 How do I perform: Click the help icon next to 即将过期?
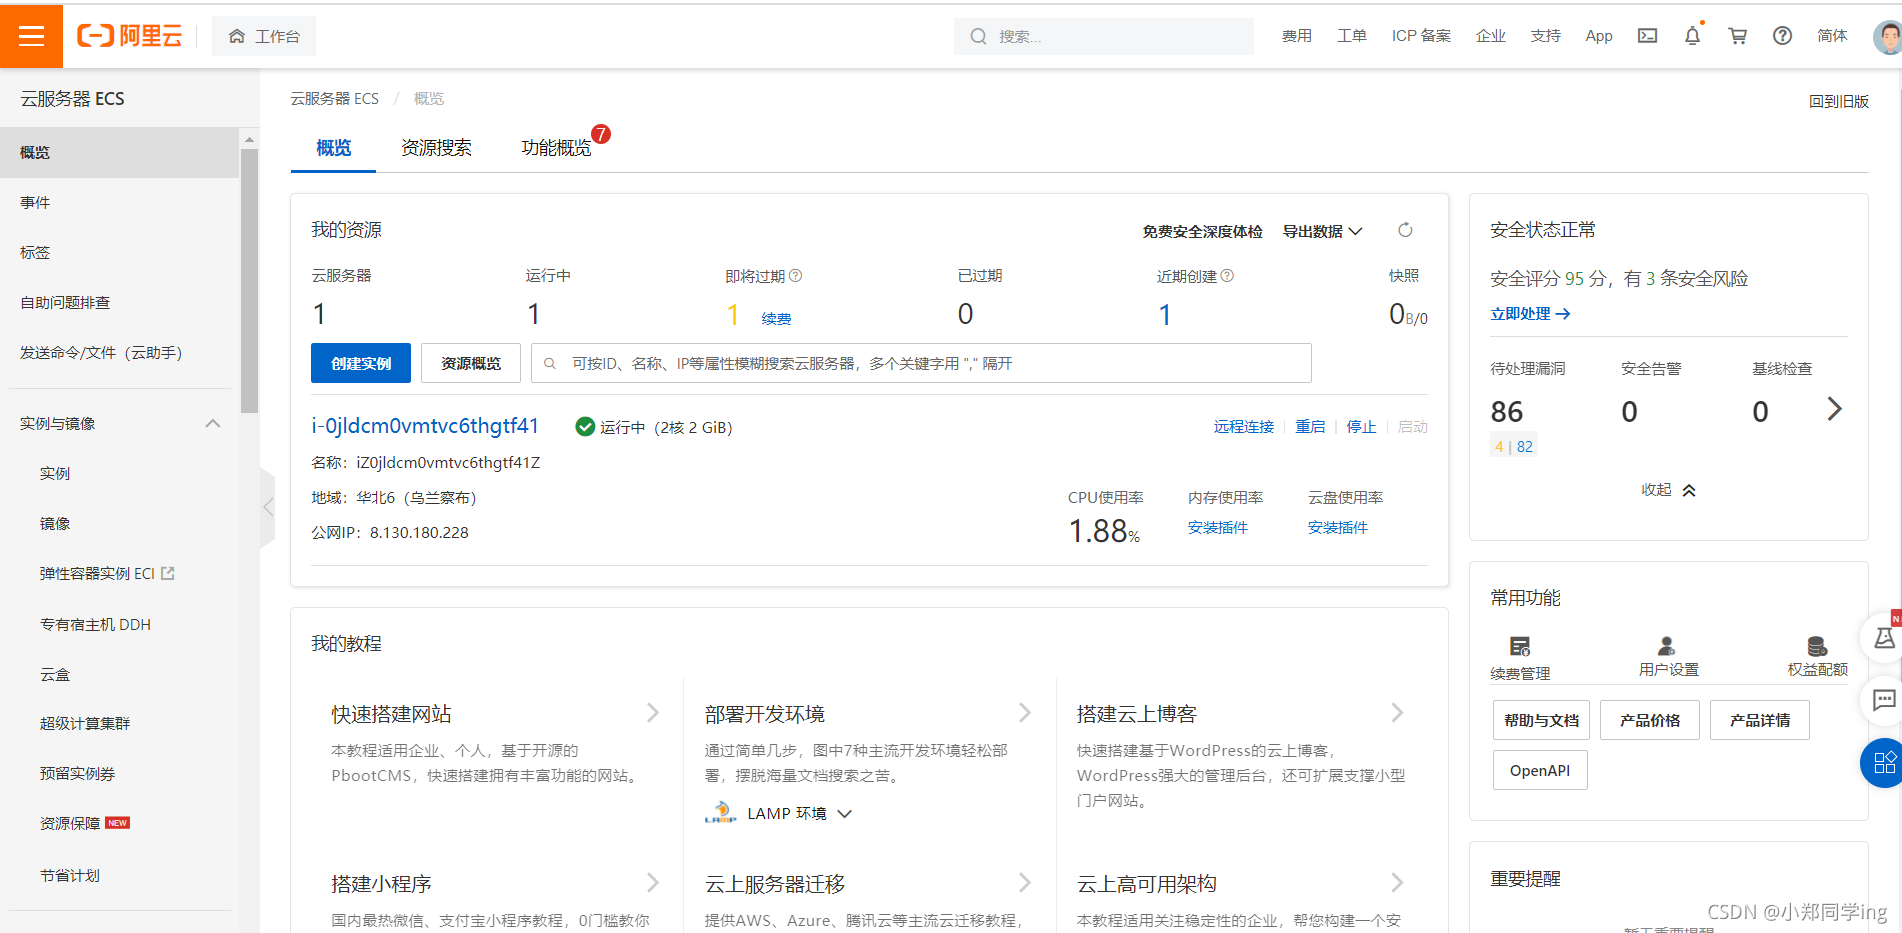click(796, 276)
